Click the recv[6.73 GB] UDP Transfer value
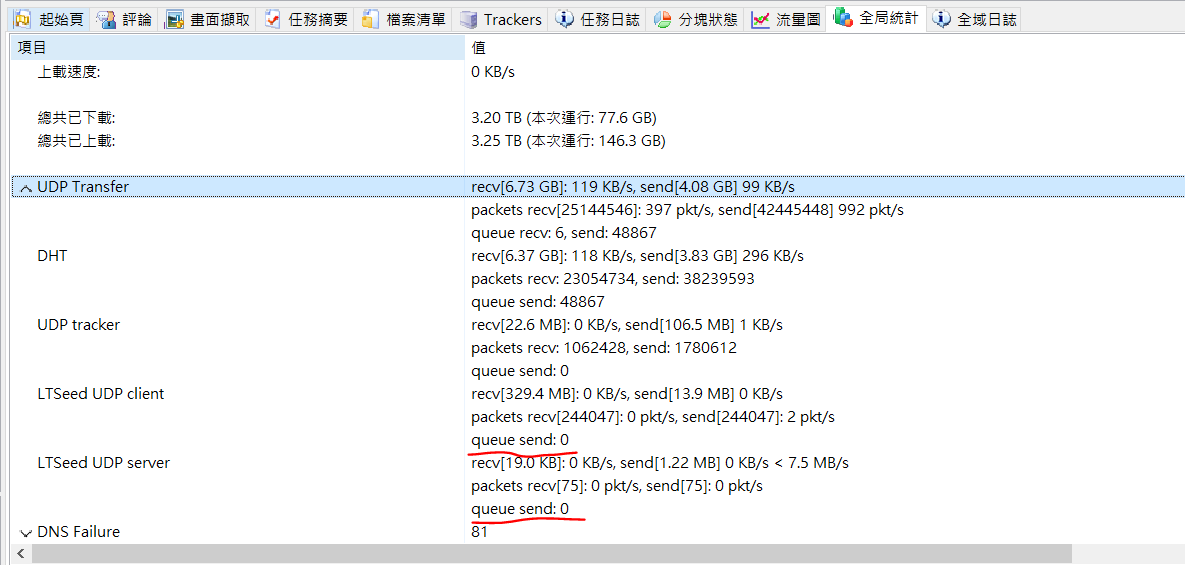This screenshot has height=565, width=1185. coord(633,187)
